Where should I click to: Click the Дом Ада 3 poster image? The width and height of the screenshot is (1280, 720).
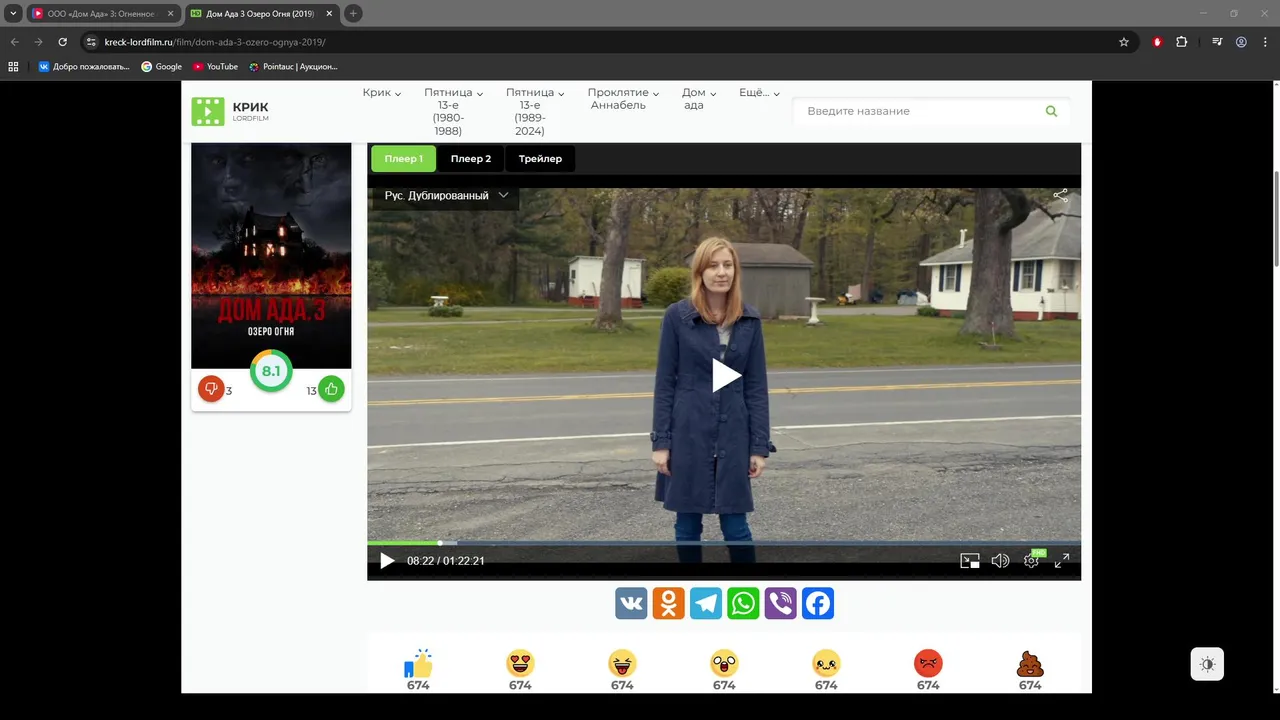tap(271, 255)
